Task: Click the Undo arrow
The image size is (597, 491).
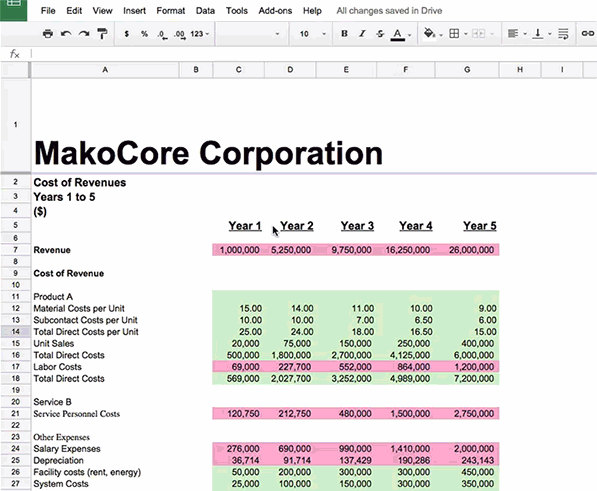Action: click(x=66, y=34)
